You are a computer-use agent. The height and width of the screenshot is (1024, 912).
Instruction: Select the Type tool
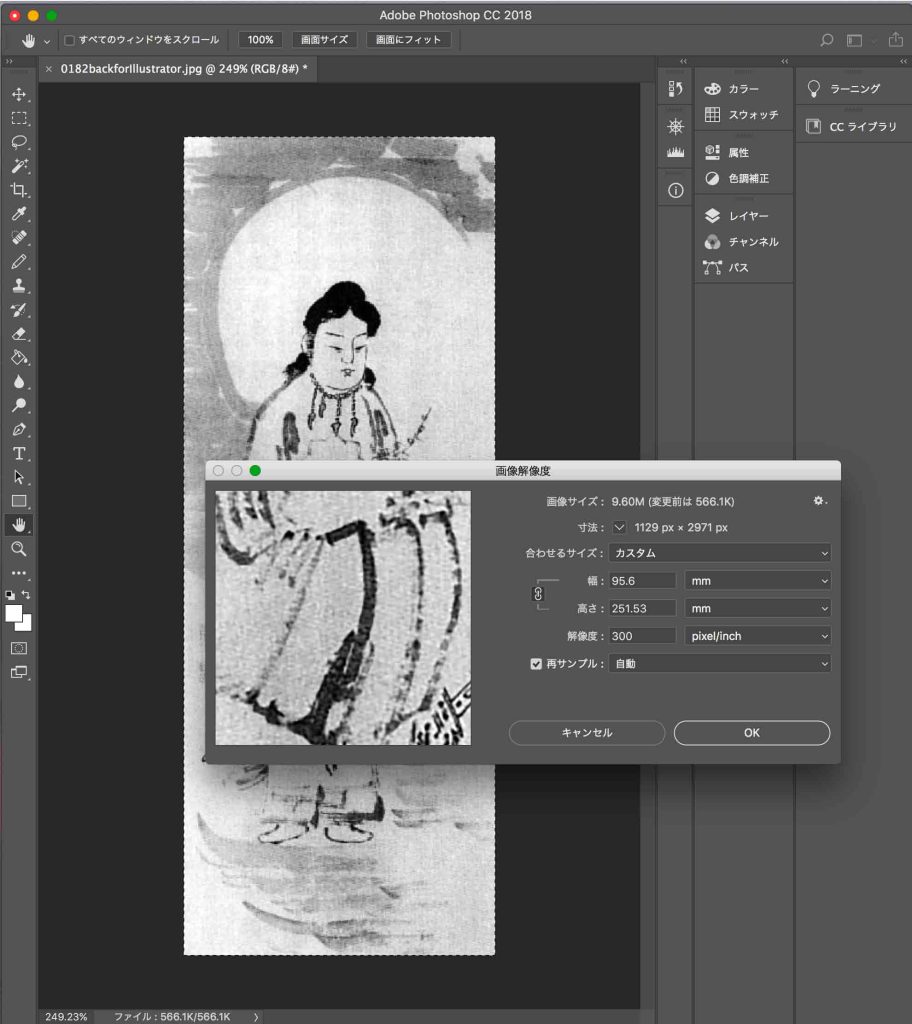point(19,453)
